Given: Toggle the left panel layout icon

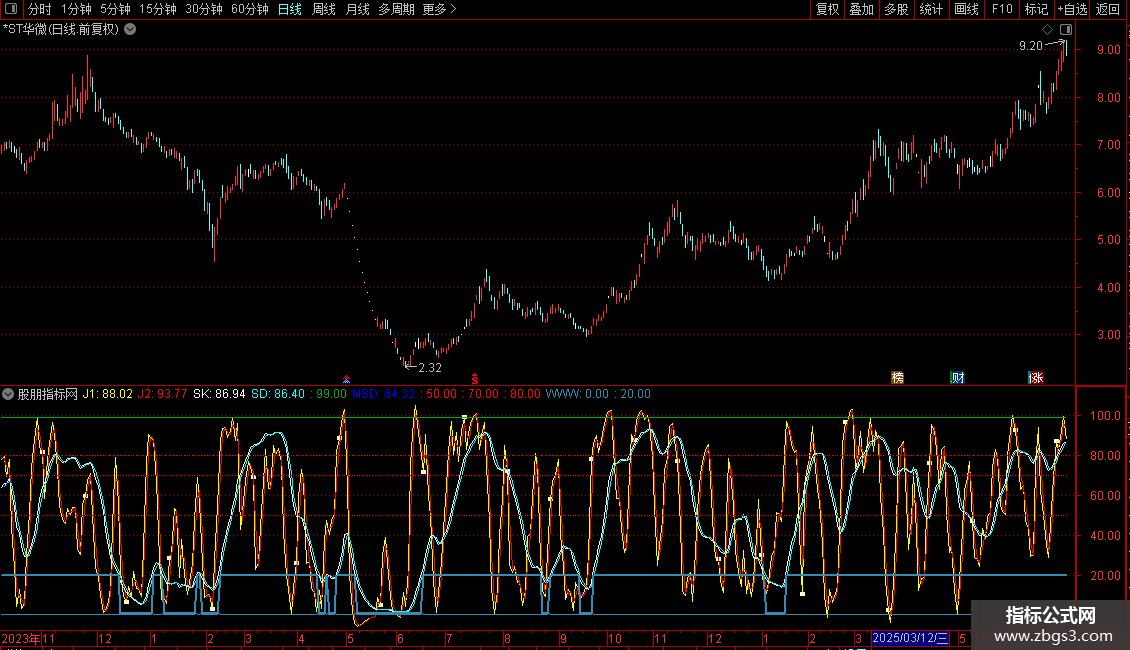Looking at the screenshot, I should [11, 9].
